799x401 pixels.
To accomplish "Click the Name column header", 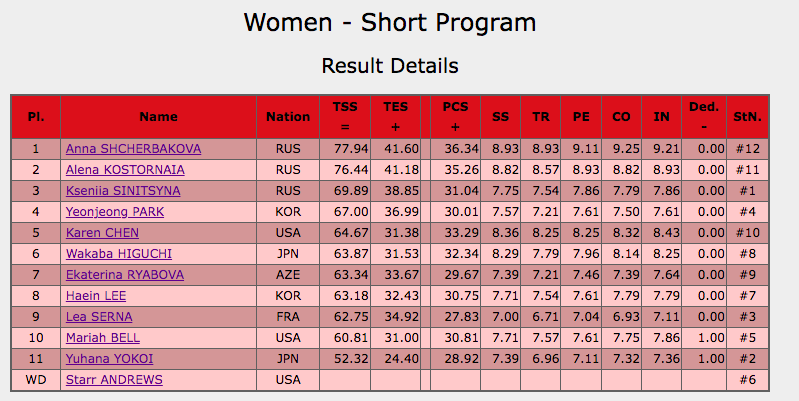I will 158,117.
